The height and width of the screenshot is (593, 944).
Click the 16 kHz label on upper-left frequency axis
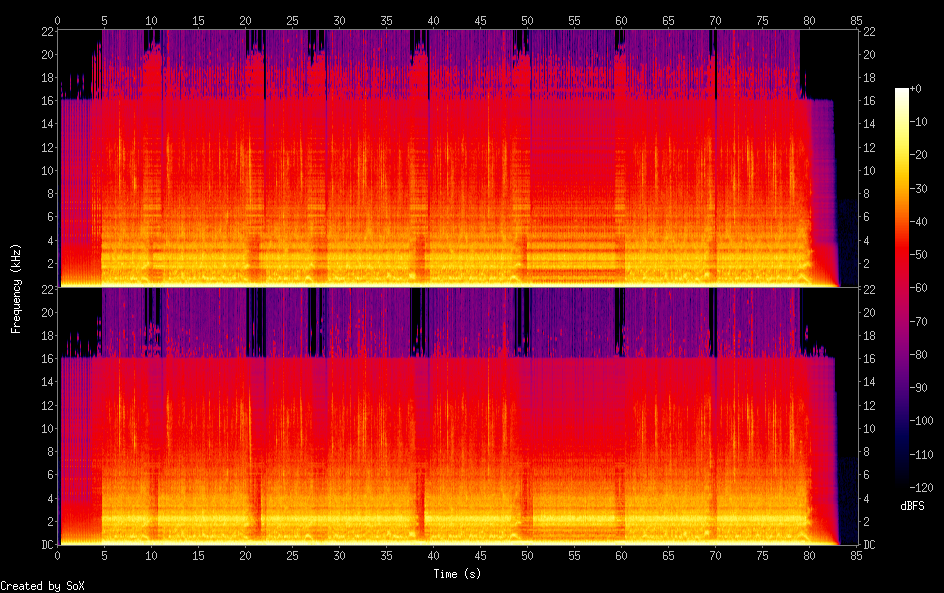click(x=46, y=101)
